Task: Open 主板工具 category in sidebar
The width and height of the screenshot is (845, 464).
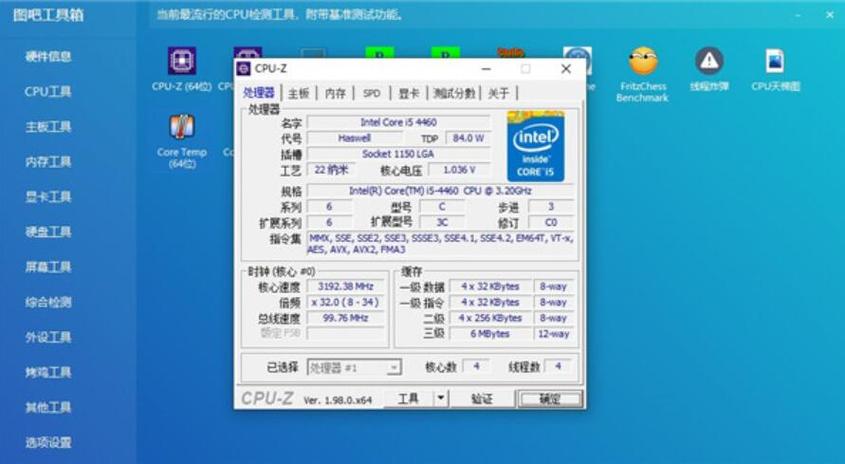Action: 48,127
